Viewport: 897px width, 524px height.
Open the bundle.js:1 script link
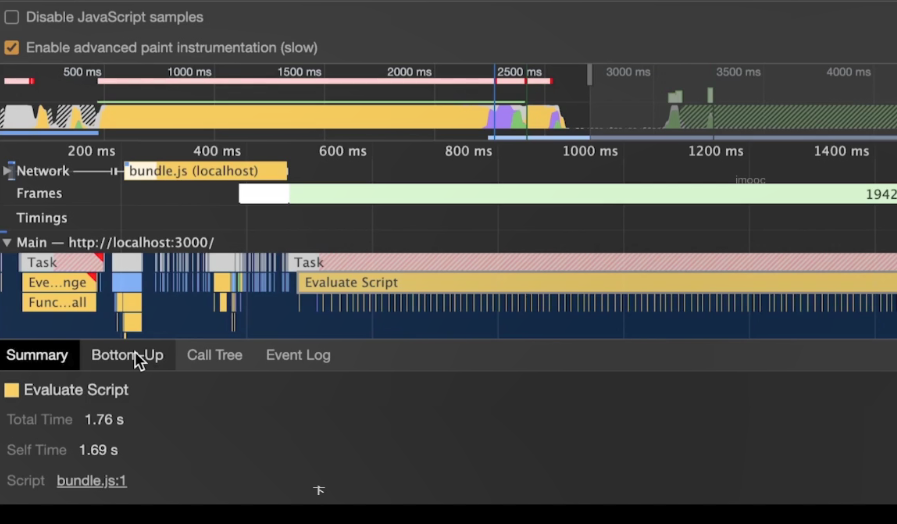(x=92, y=481)
